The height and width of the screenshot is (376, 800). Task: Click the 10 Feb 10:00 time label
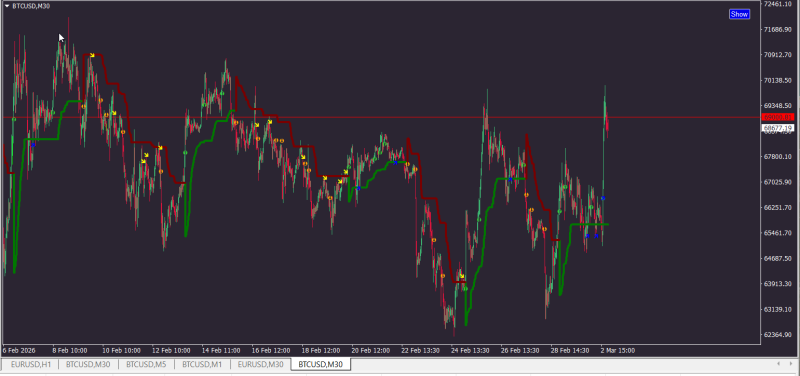coord(121,350)
